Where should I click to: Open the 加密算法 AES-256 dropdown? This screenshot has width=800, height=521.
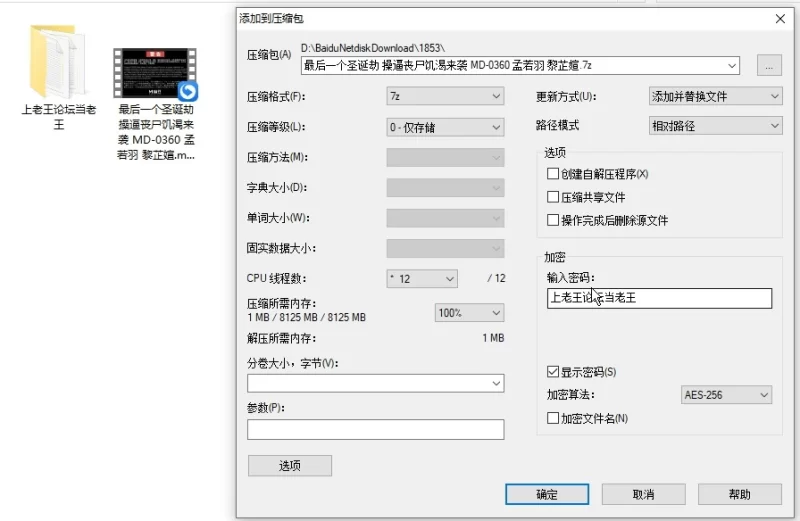[726, 394]
